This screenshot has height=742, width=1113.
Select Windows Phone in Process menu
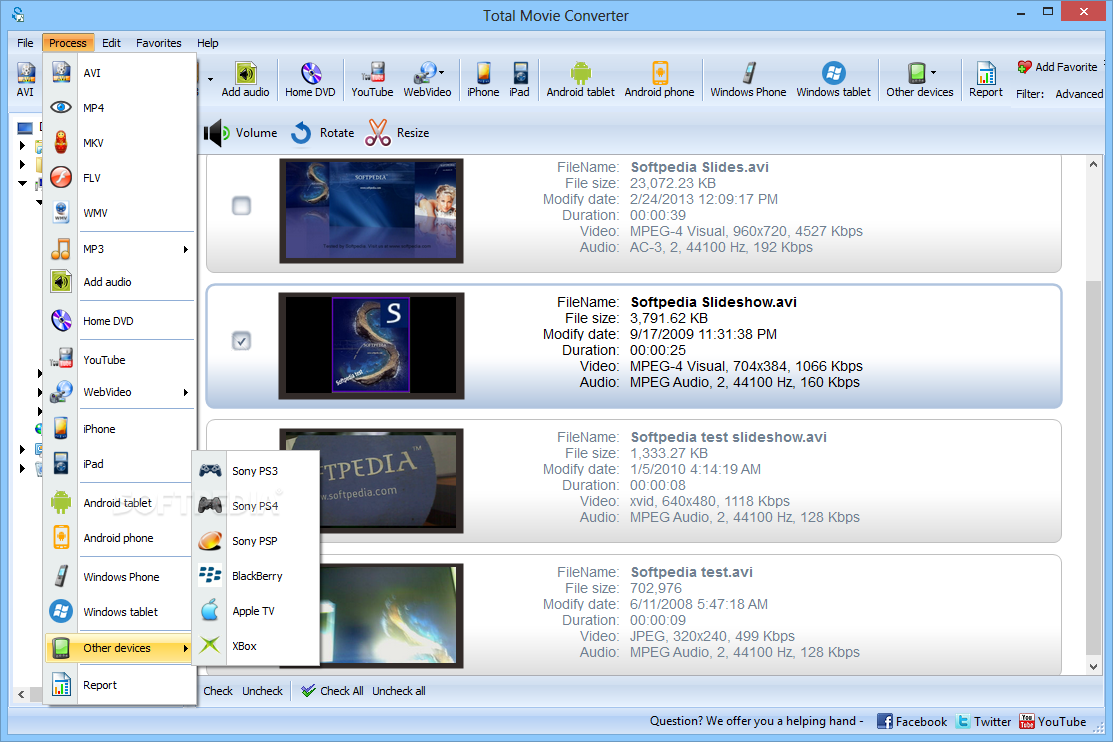[119, 577]
